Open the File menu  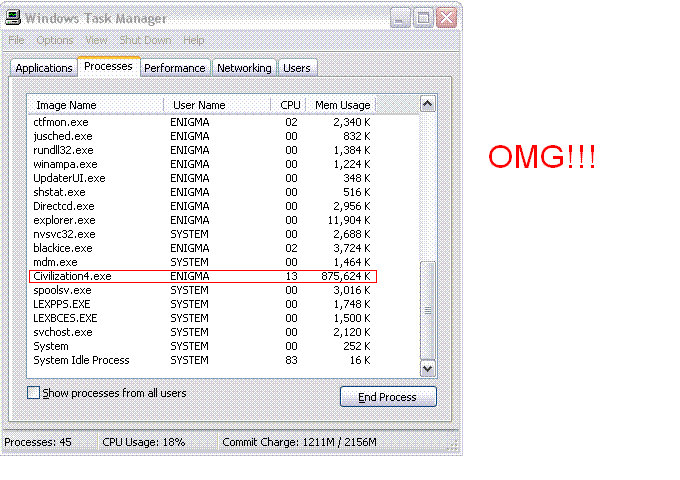(x=16, y=40)
